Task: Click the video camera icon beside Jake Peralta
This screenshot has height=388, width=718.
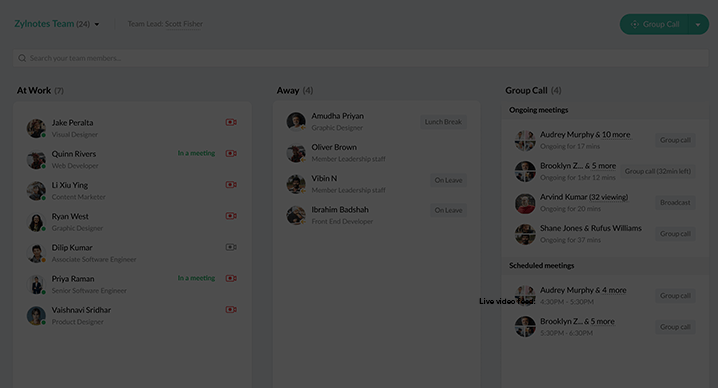Action: click(231, 122)
